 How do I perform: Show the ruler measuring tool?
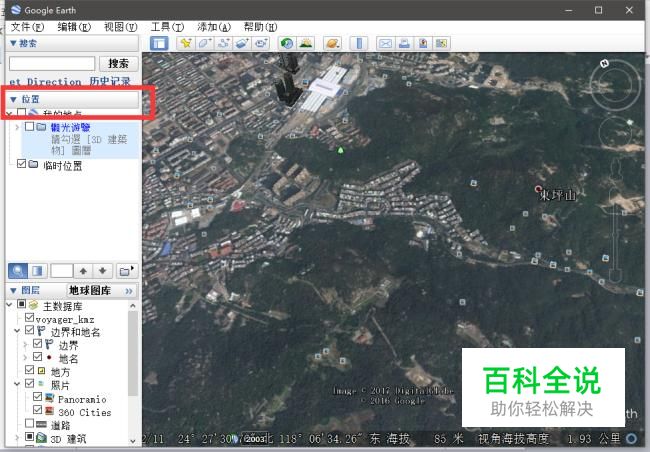[359, 43]
